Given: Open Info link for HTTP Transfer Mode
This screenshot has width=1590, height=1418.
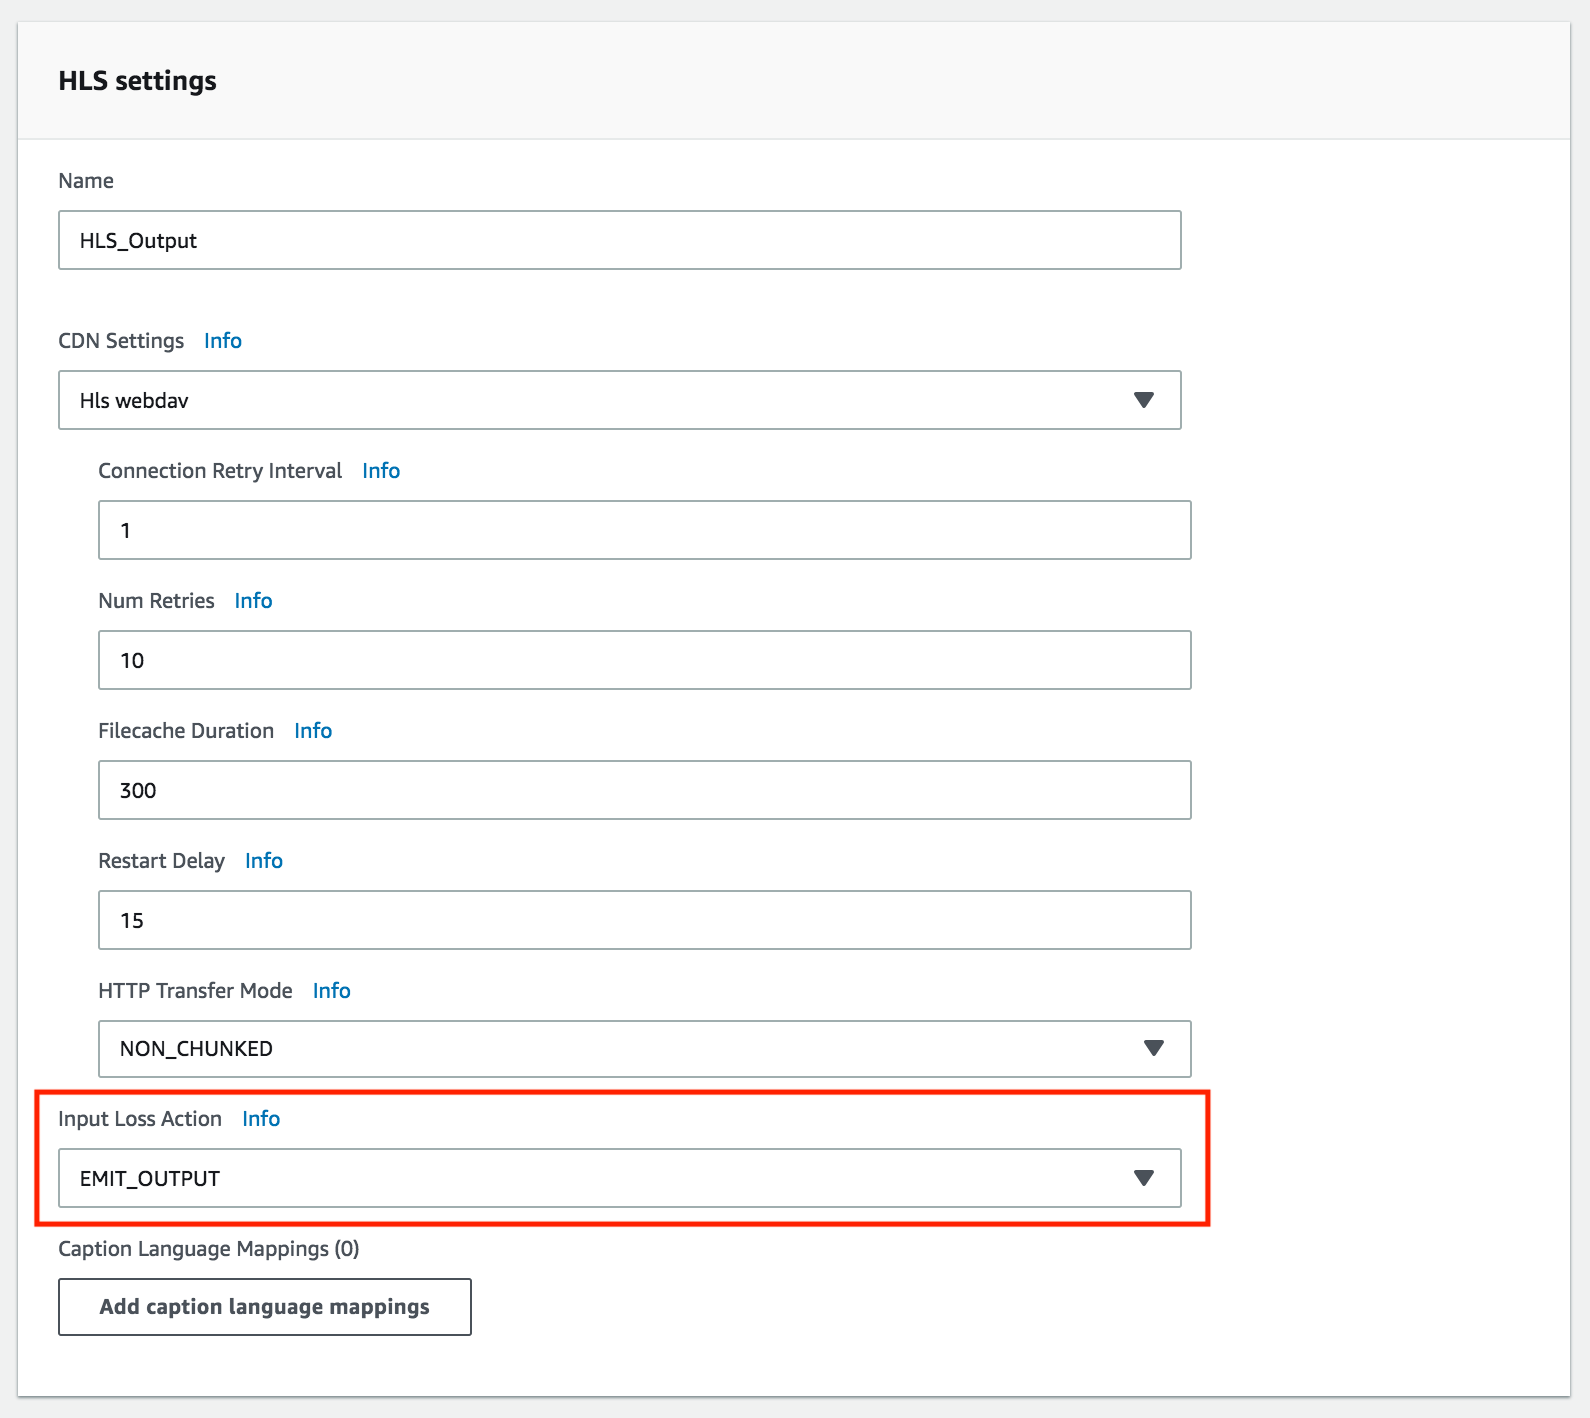Looking at the screenshot, I should [x=331, y=991].
